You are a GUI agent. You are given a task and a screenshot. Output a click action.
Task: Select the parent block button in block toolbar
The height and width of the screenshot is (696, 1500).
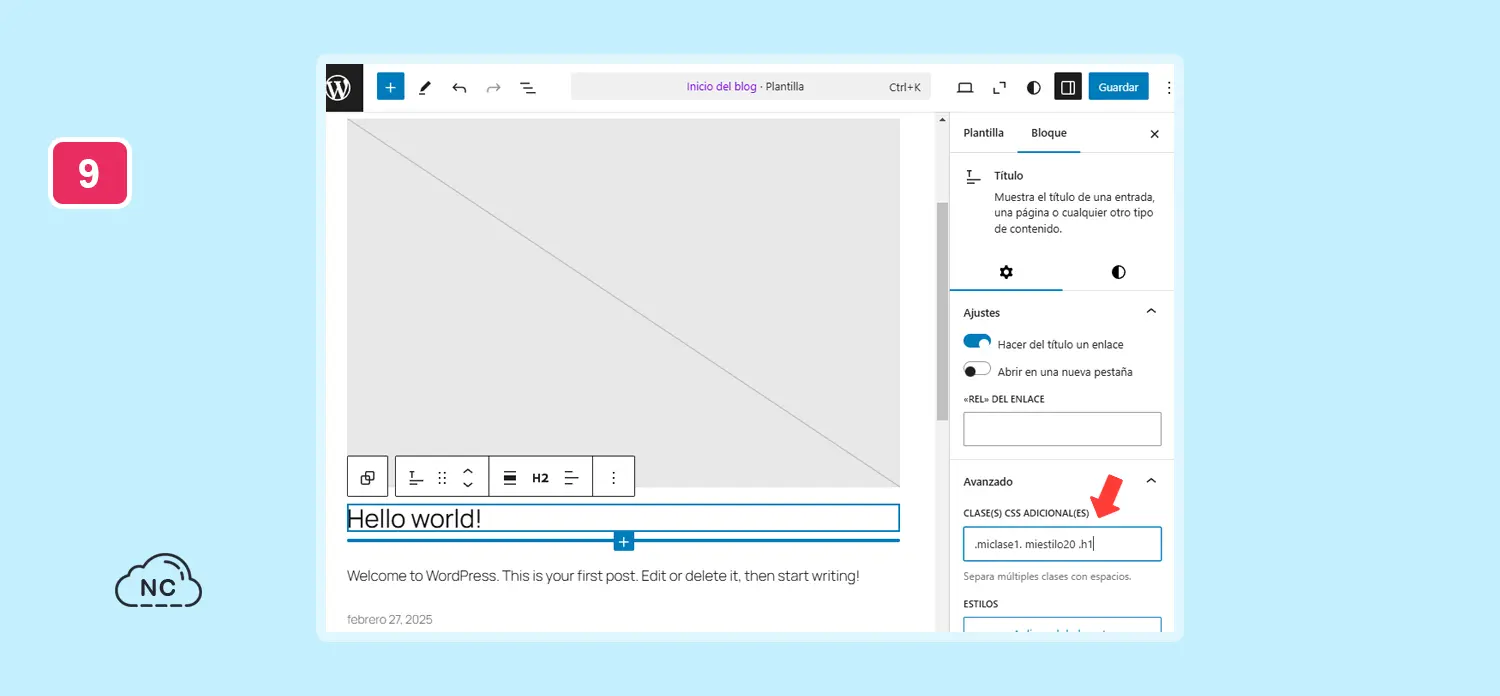[x=367, y=477]
